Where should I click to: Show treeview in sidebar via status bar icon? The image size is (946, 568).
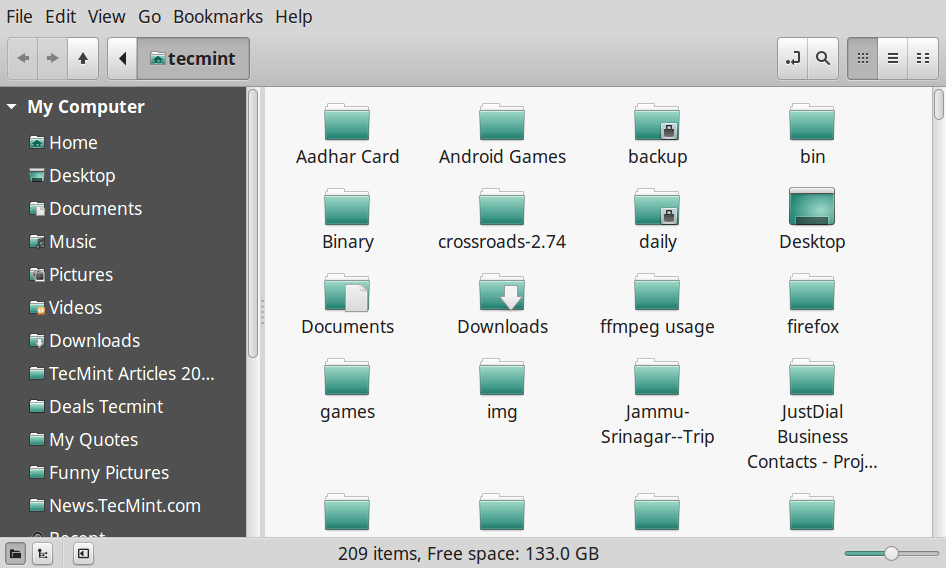pos(42,553)
